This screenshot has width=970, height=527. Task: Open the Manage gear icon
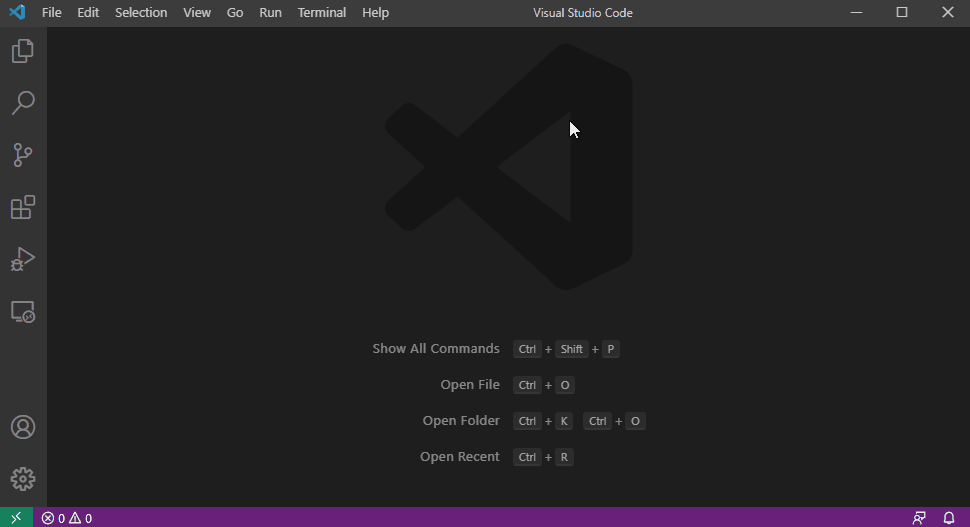23,479
